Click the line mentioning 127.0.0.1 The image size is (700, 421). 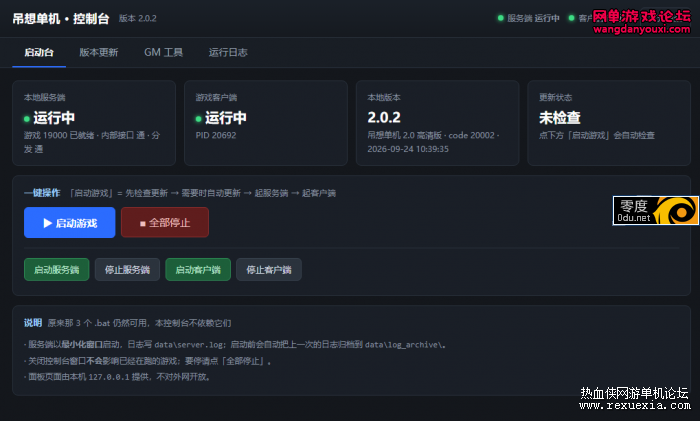pos(117,377)
